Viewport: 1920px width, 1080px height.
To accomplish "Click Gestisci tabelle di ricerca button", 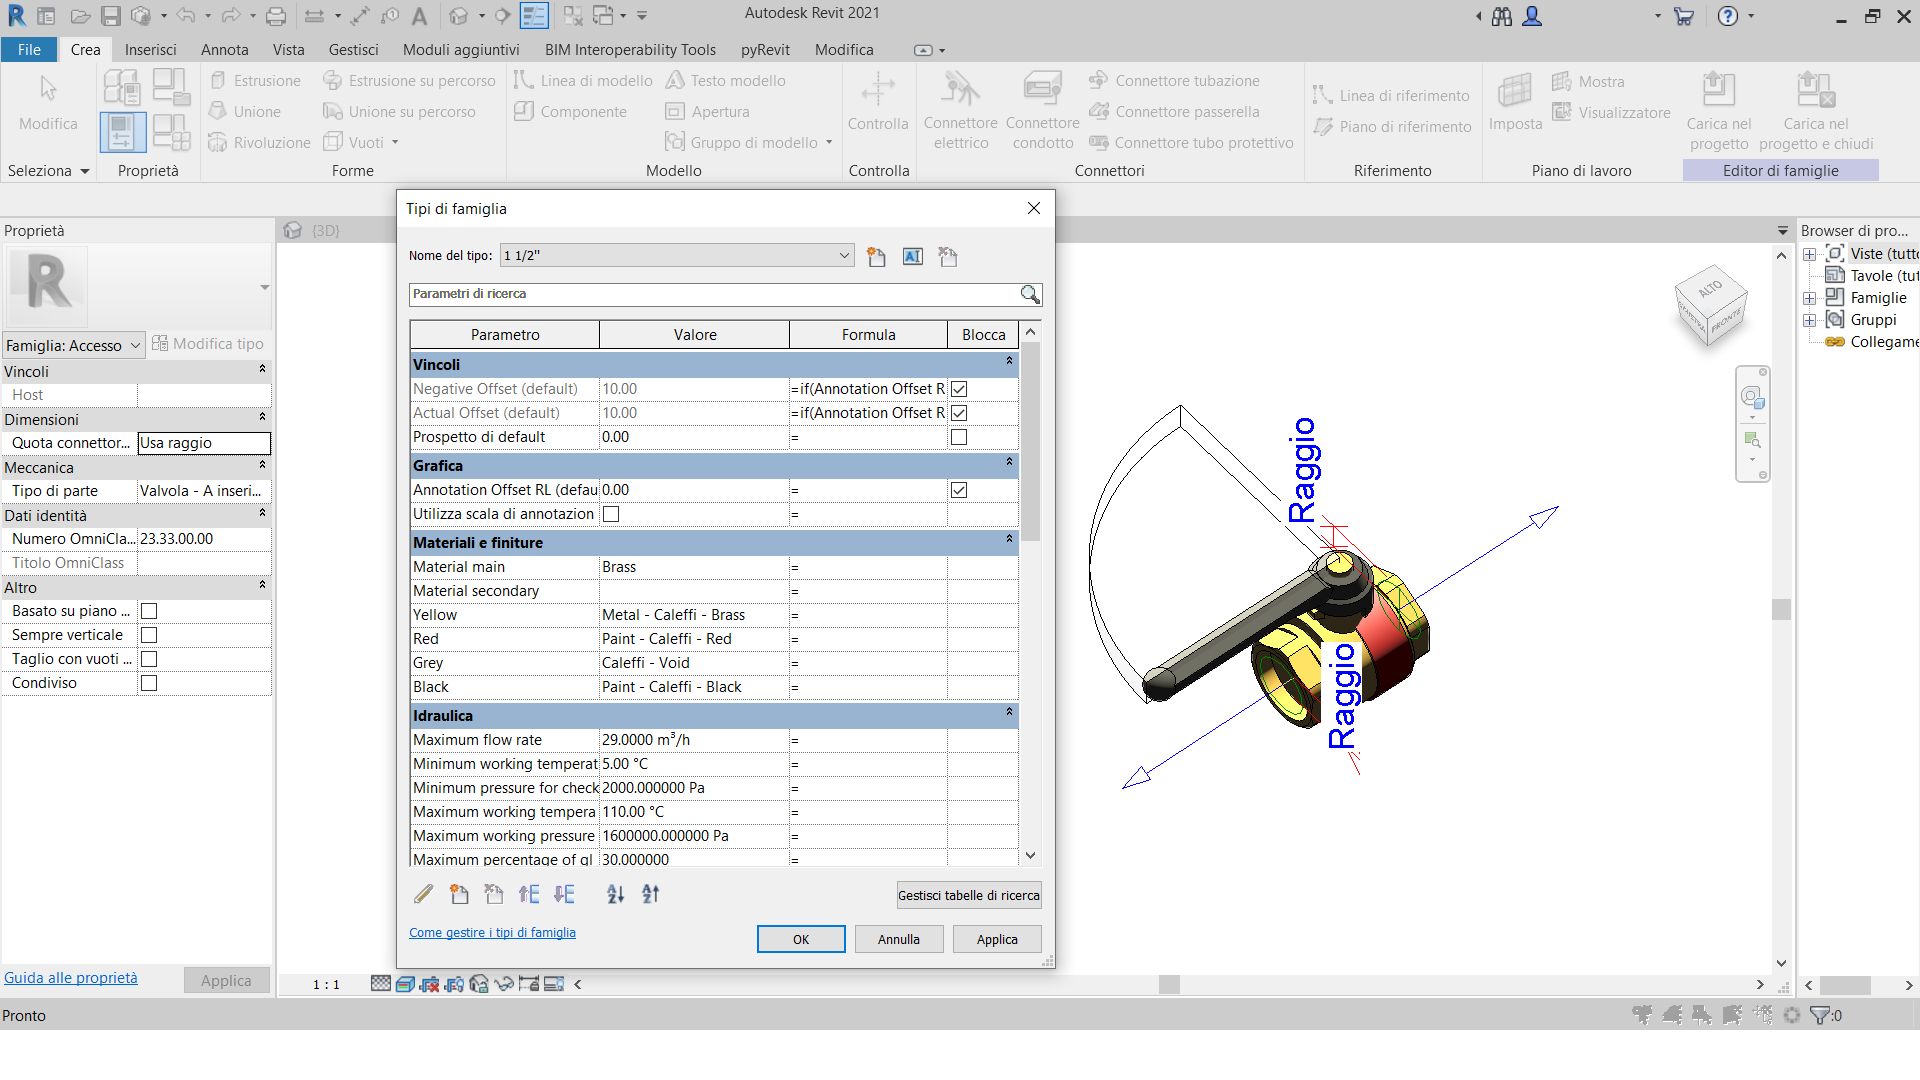I will click(x=969, y=895).
